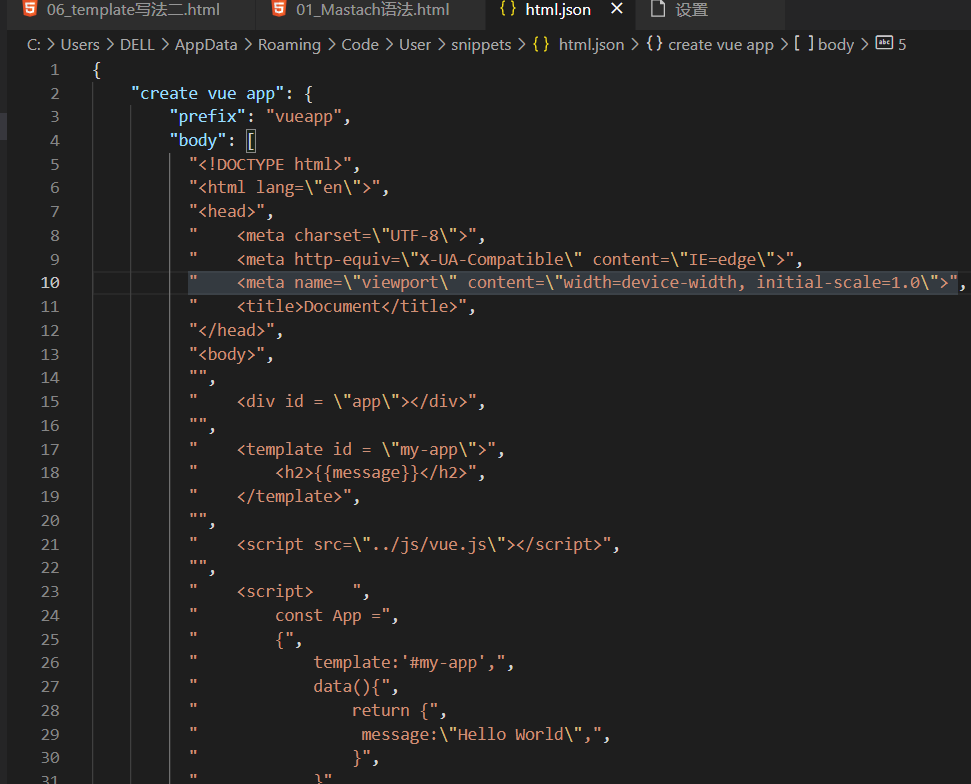This screenshot has height=784, width=971.
Task: Click the JSON braces icon on html.json tab
Action: [x=508, y=9]
